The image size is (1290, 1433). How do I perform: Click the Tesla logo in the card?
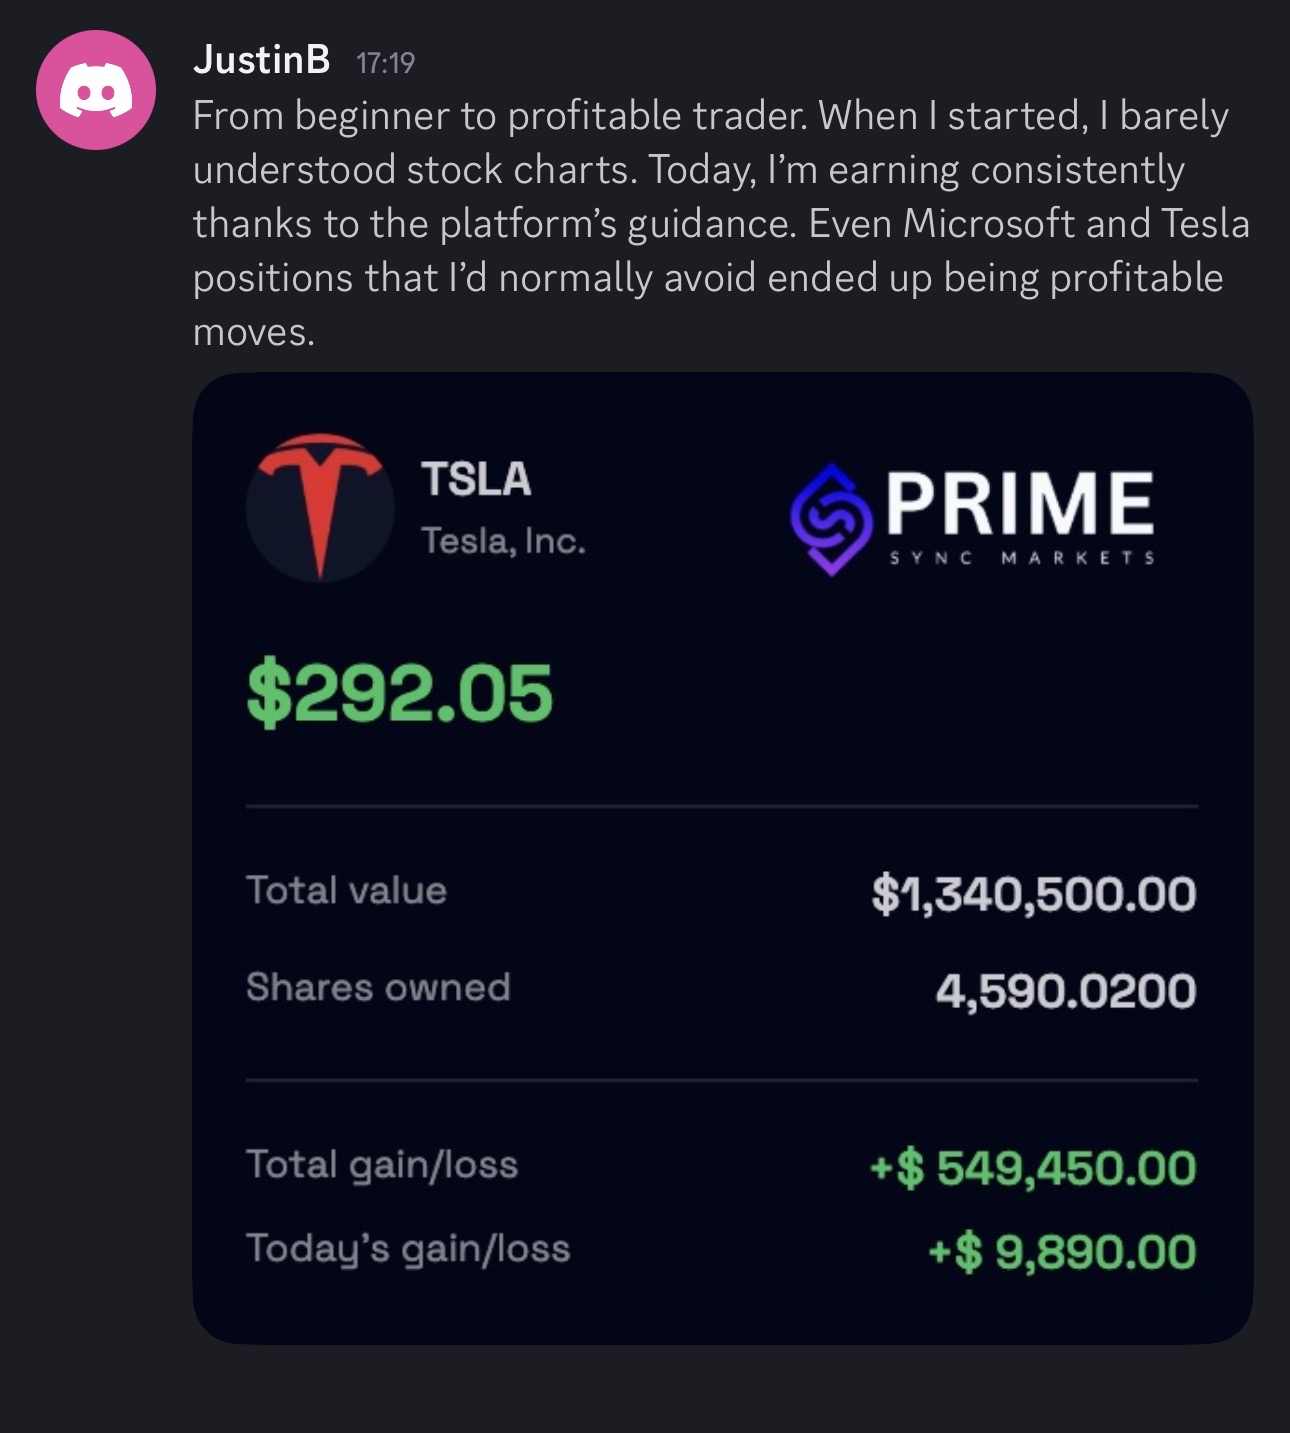click(x=320, y=507)
